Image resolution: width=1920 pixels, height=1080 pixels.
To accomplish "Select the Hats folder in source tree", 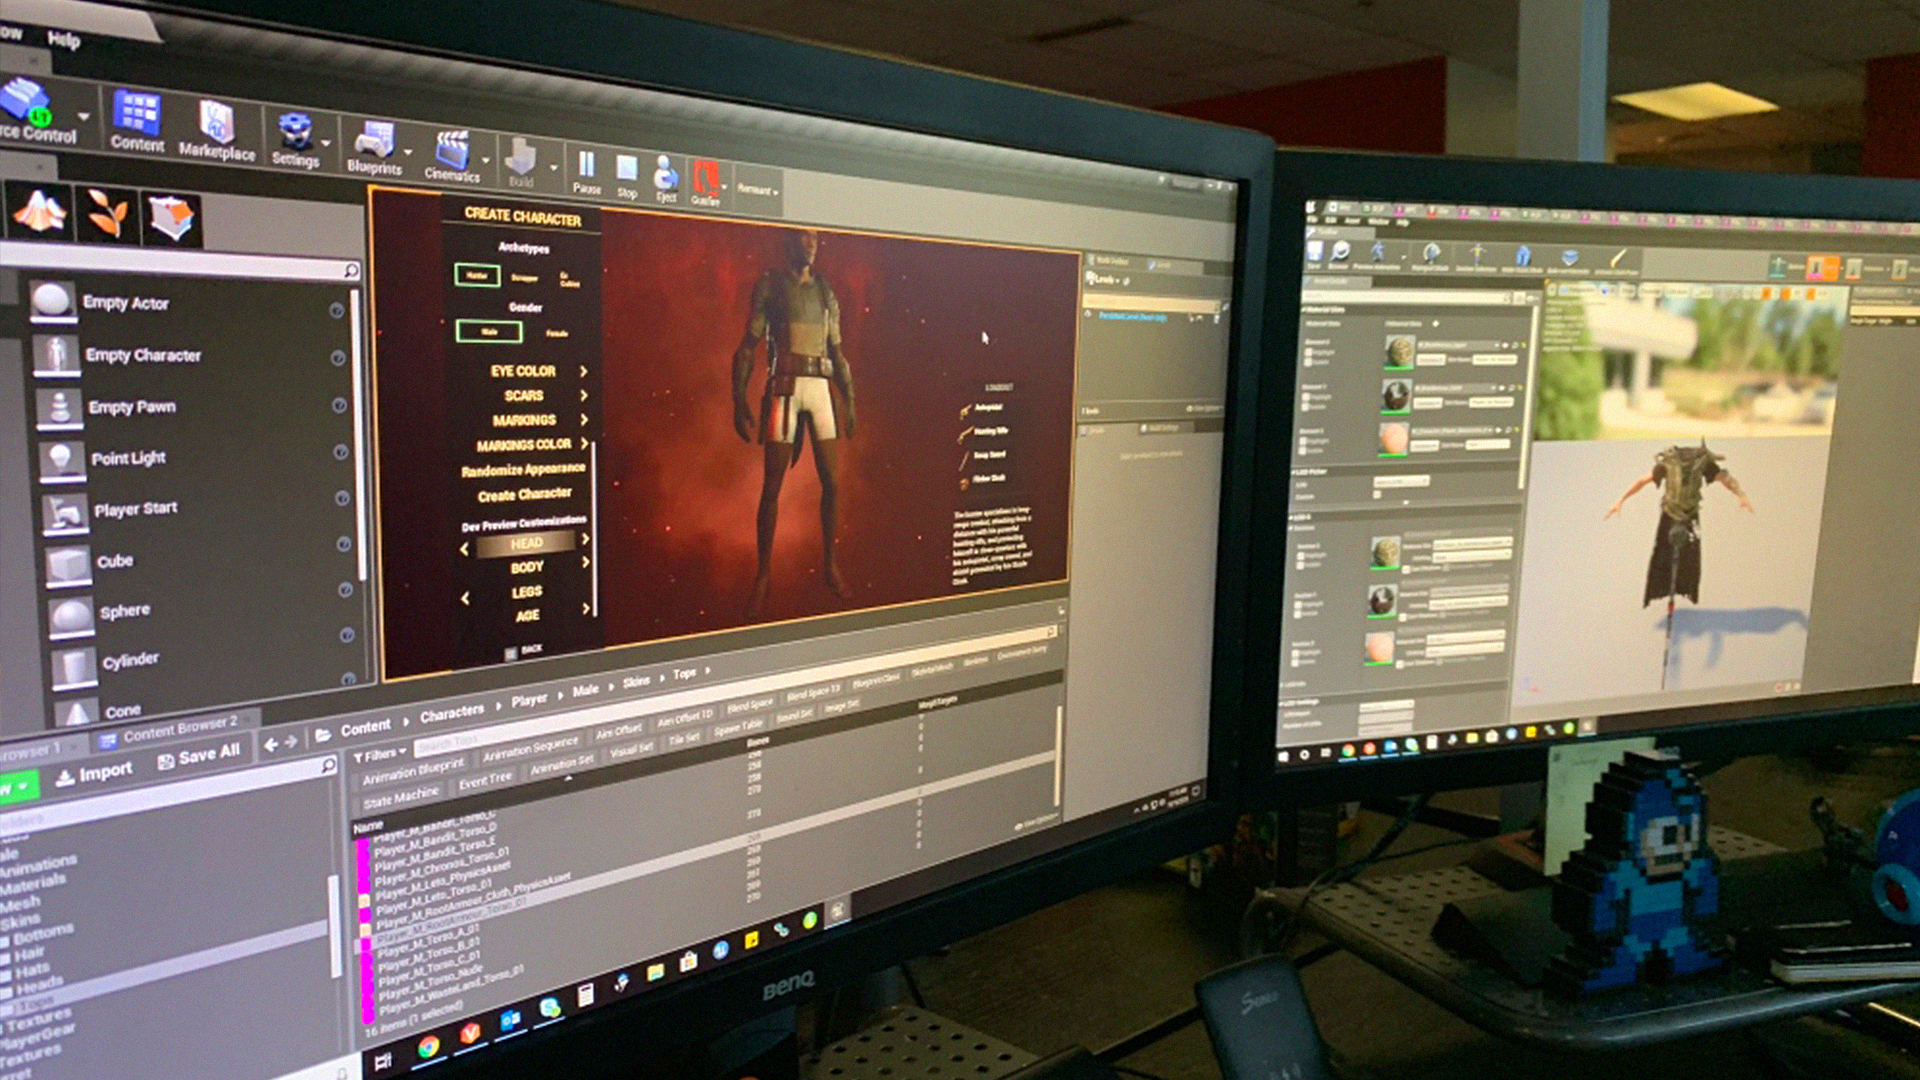I will click(x=31, y=970).
